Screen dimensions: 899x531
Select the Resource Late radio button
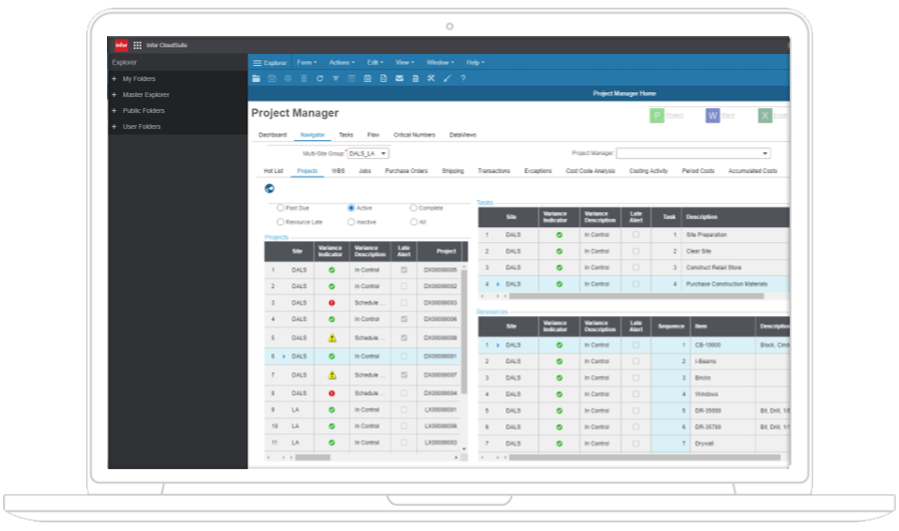(x=280, y=222)
